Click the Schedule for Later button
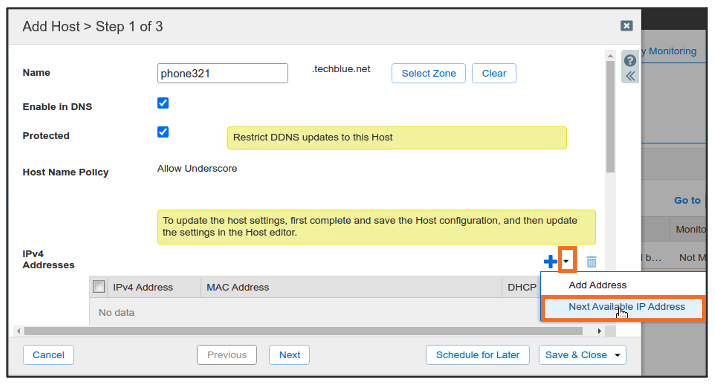 478,355
